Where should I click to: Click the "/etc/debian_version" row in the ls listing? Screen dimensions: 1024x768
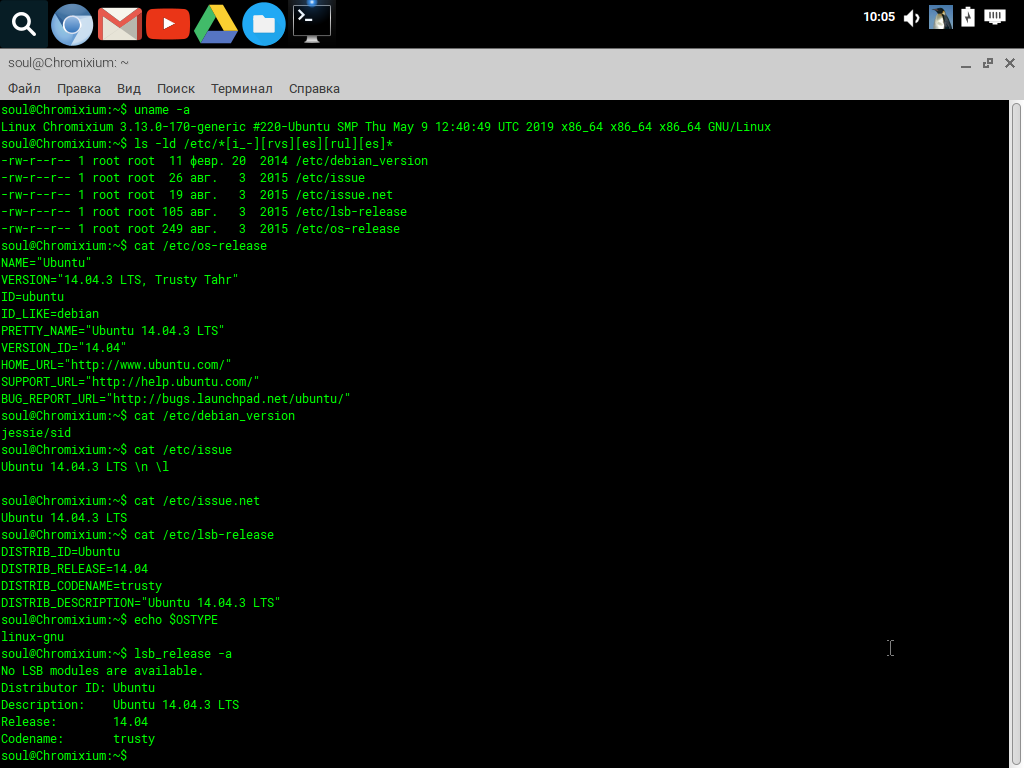point(214,161)
